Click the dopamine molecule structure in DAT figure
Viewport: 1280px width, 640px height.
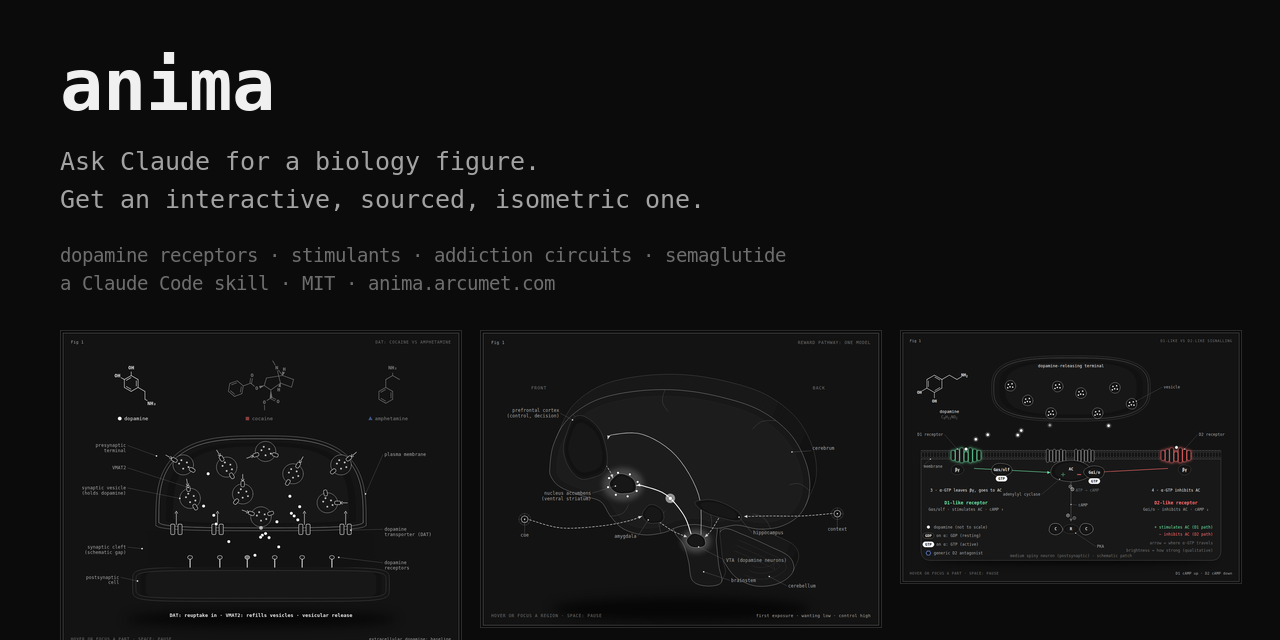[x=134, y=386]
